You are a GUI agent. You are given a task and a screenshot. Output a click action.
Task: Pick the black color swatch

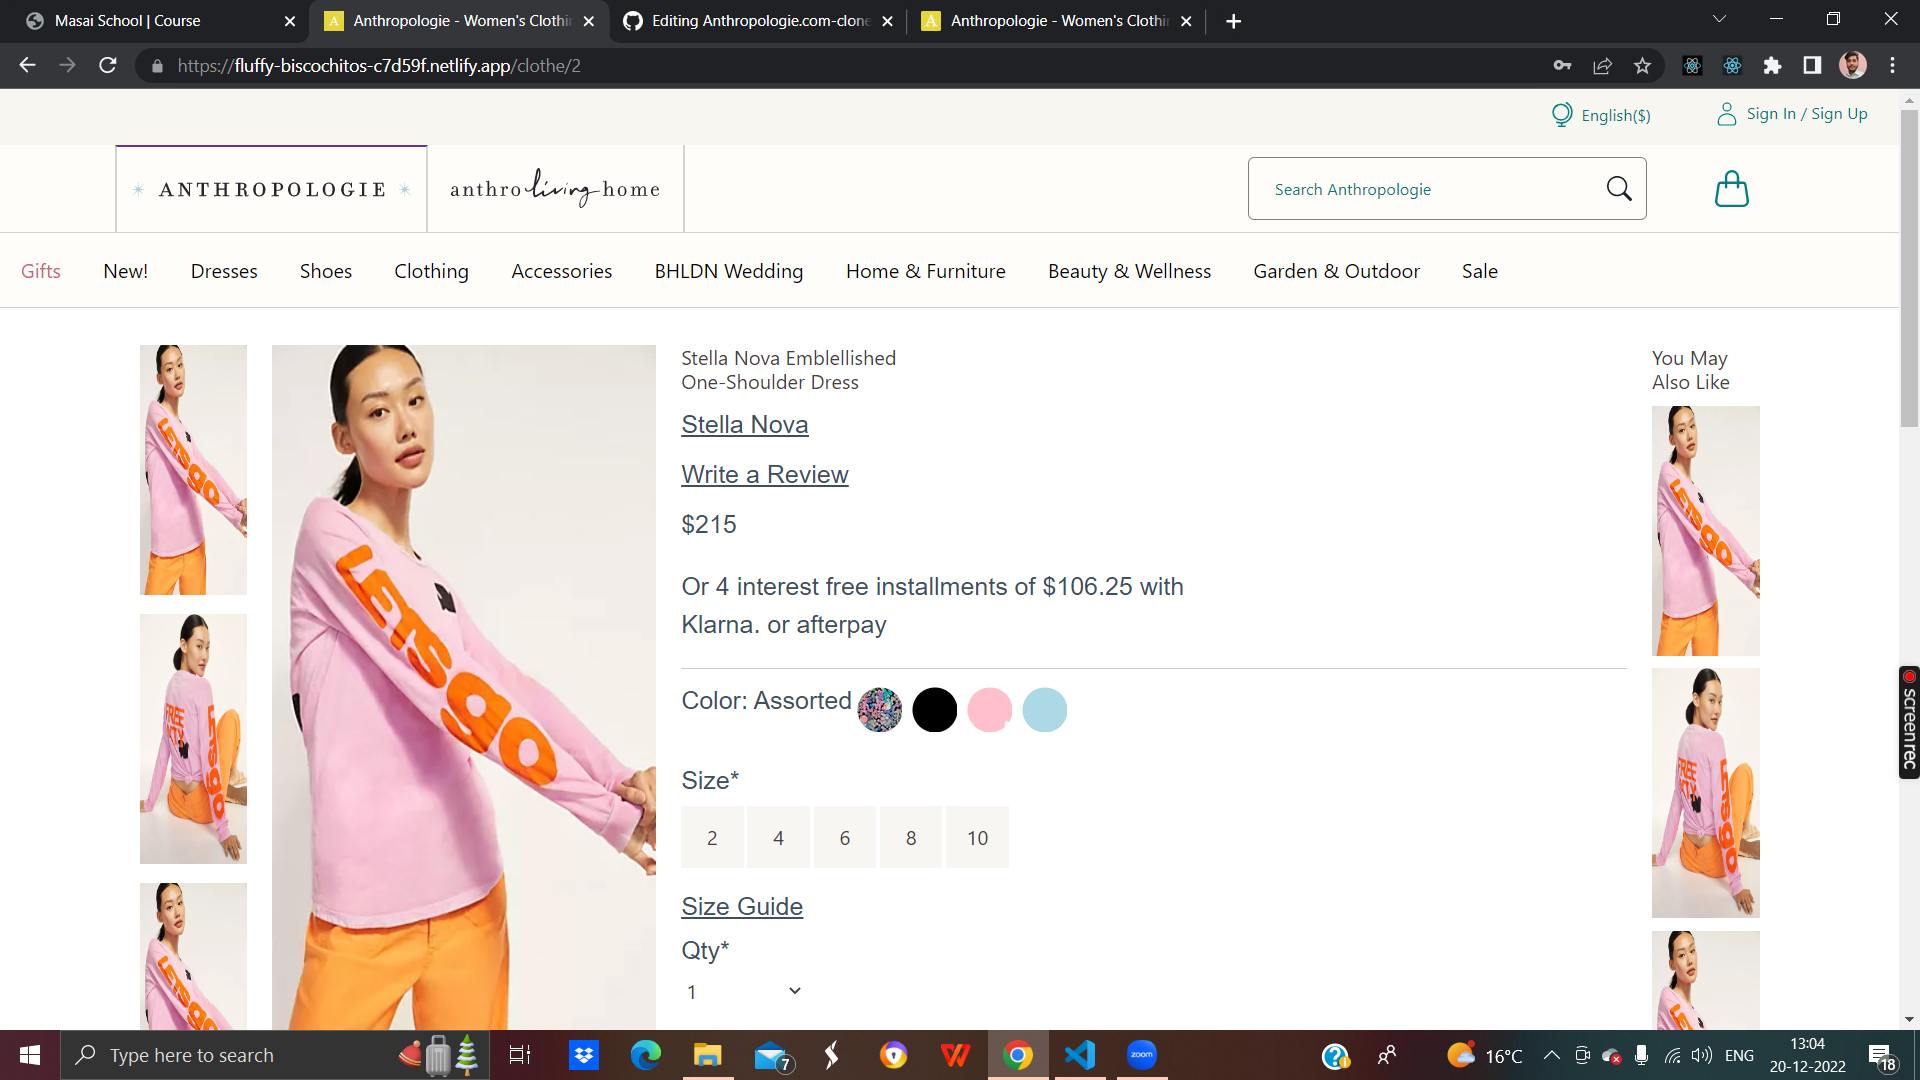point(934,710)
